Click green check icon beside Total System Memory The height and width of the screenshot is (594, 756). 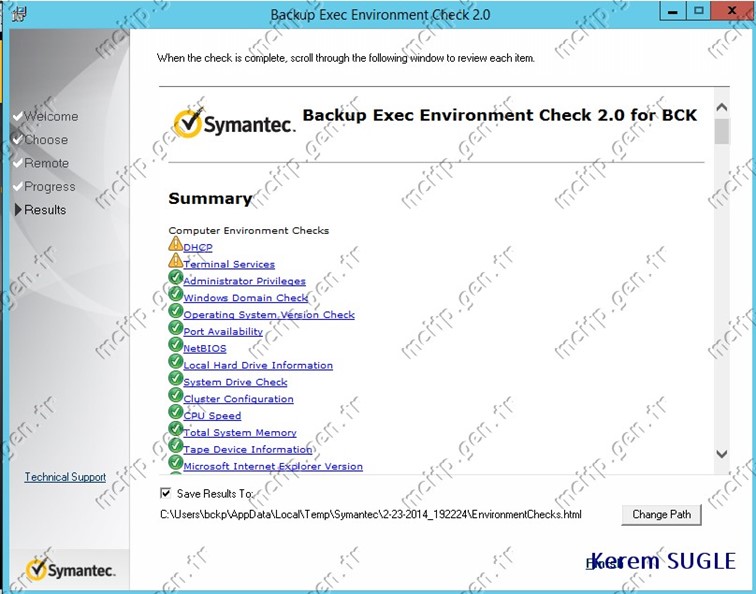pyautogui.click(x=176, y=429)
